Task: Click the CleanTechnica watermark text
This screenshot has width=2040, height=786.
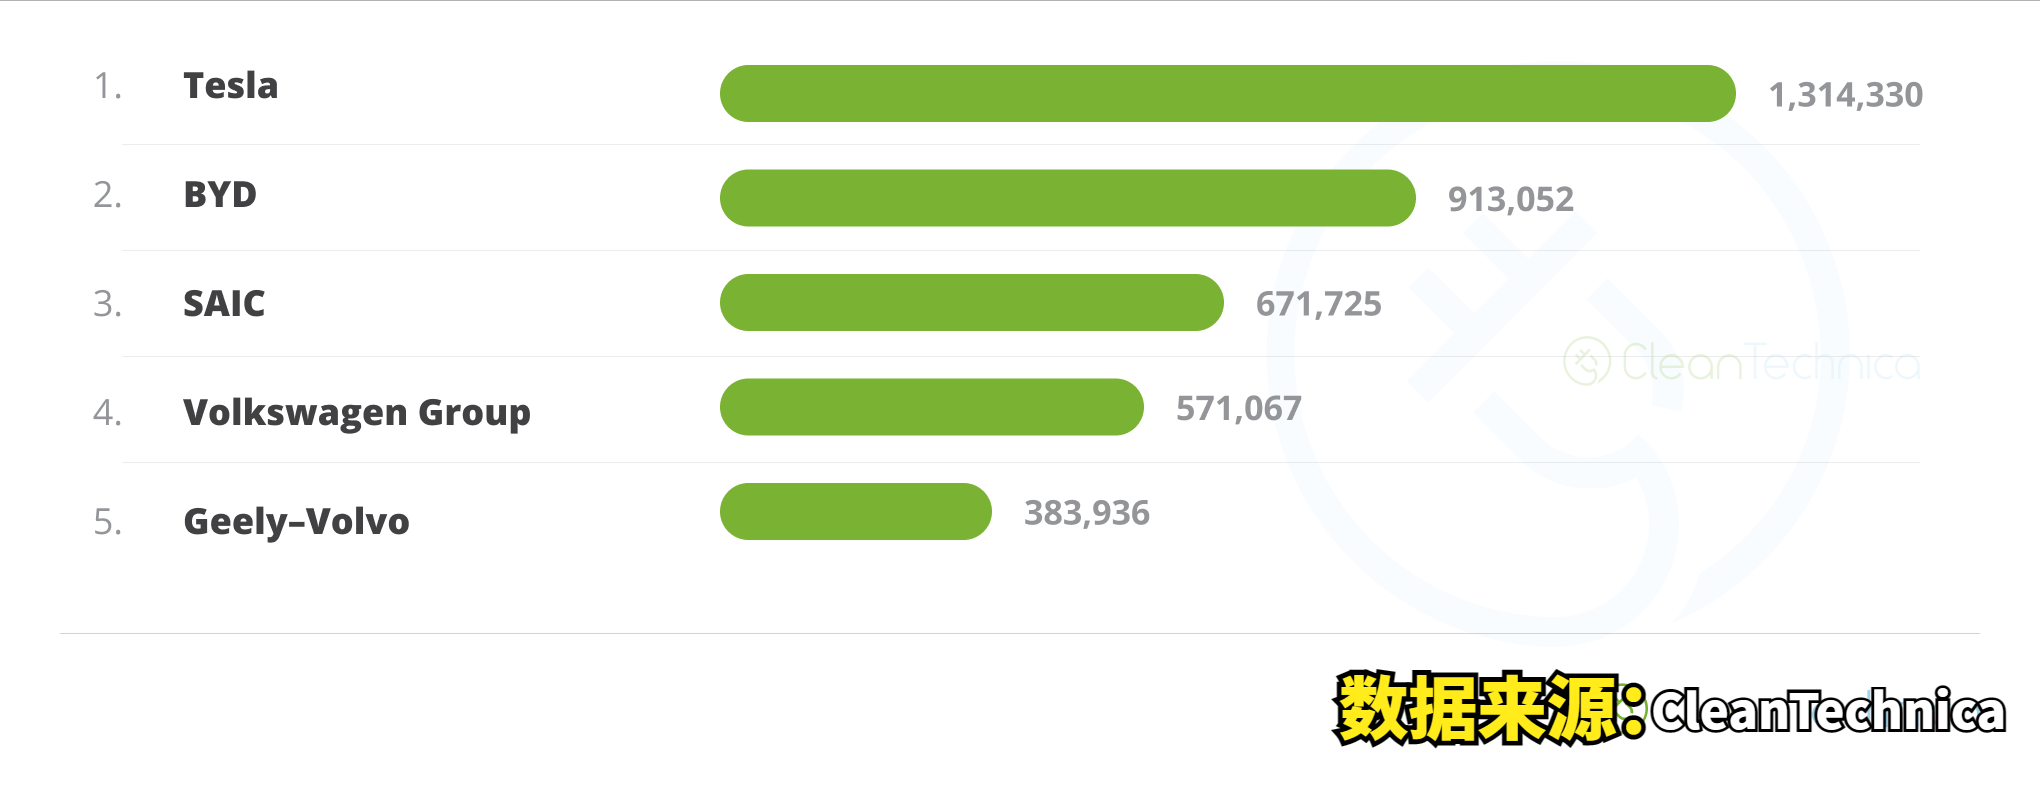Action: click(1770, 363)
